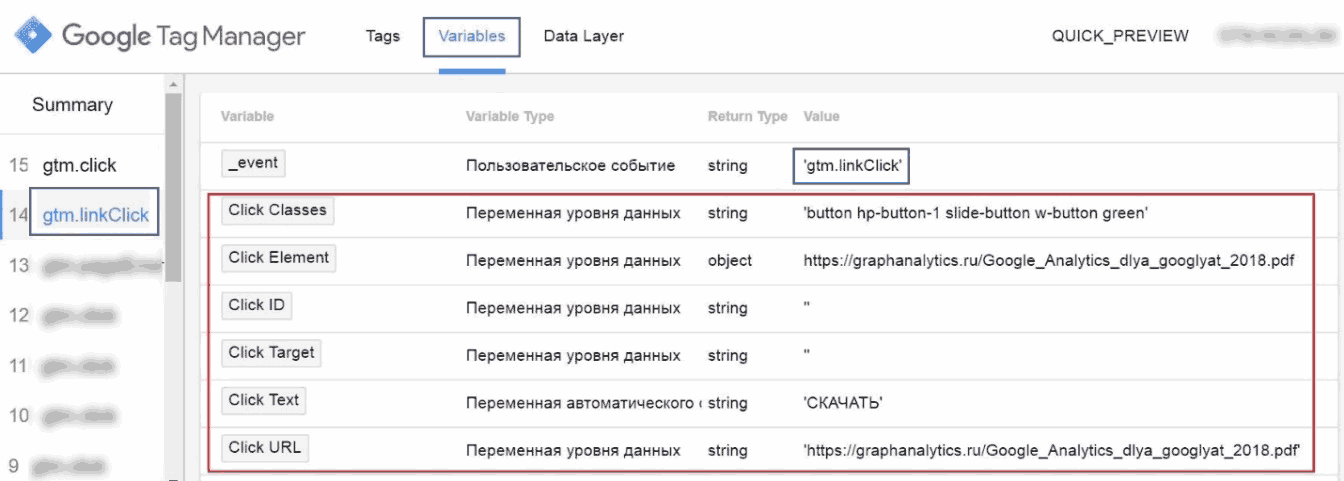Click the Click ID variable chip
This screenshot has height=481, width=1344.
(x=256, y=305)
